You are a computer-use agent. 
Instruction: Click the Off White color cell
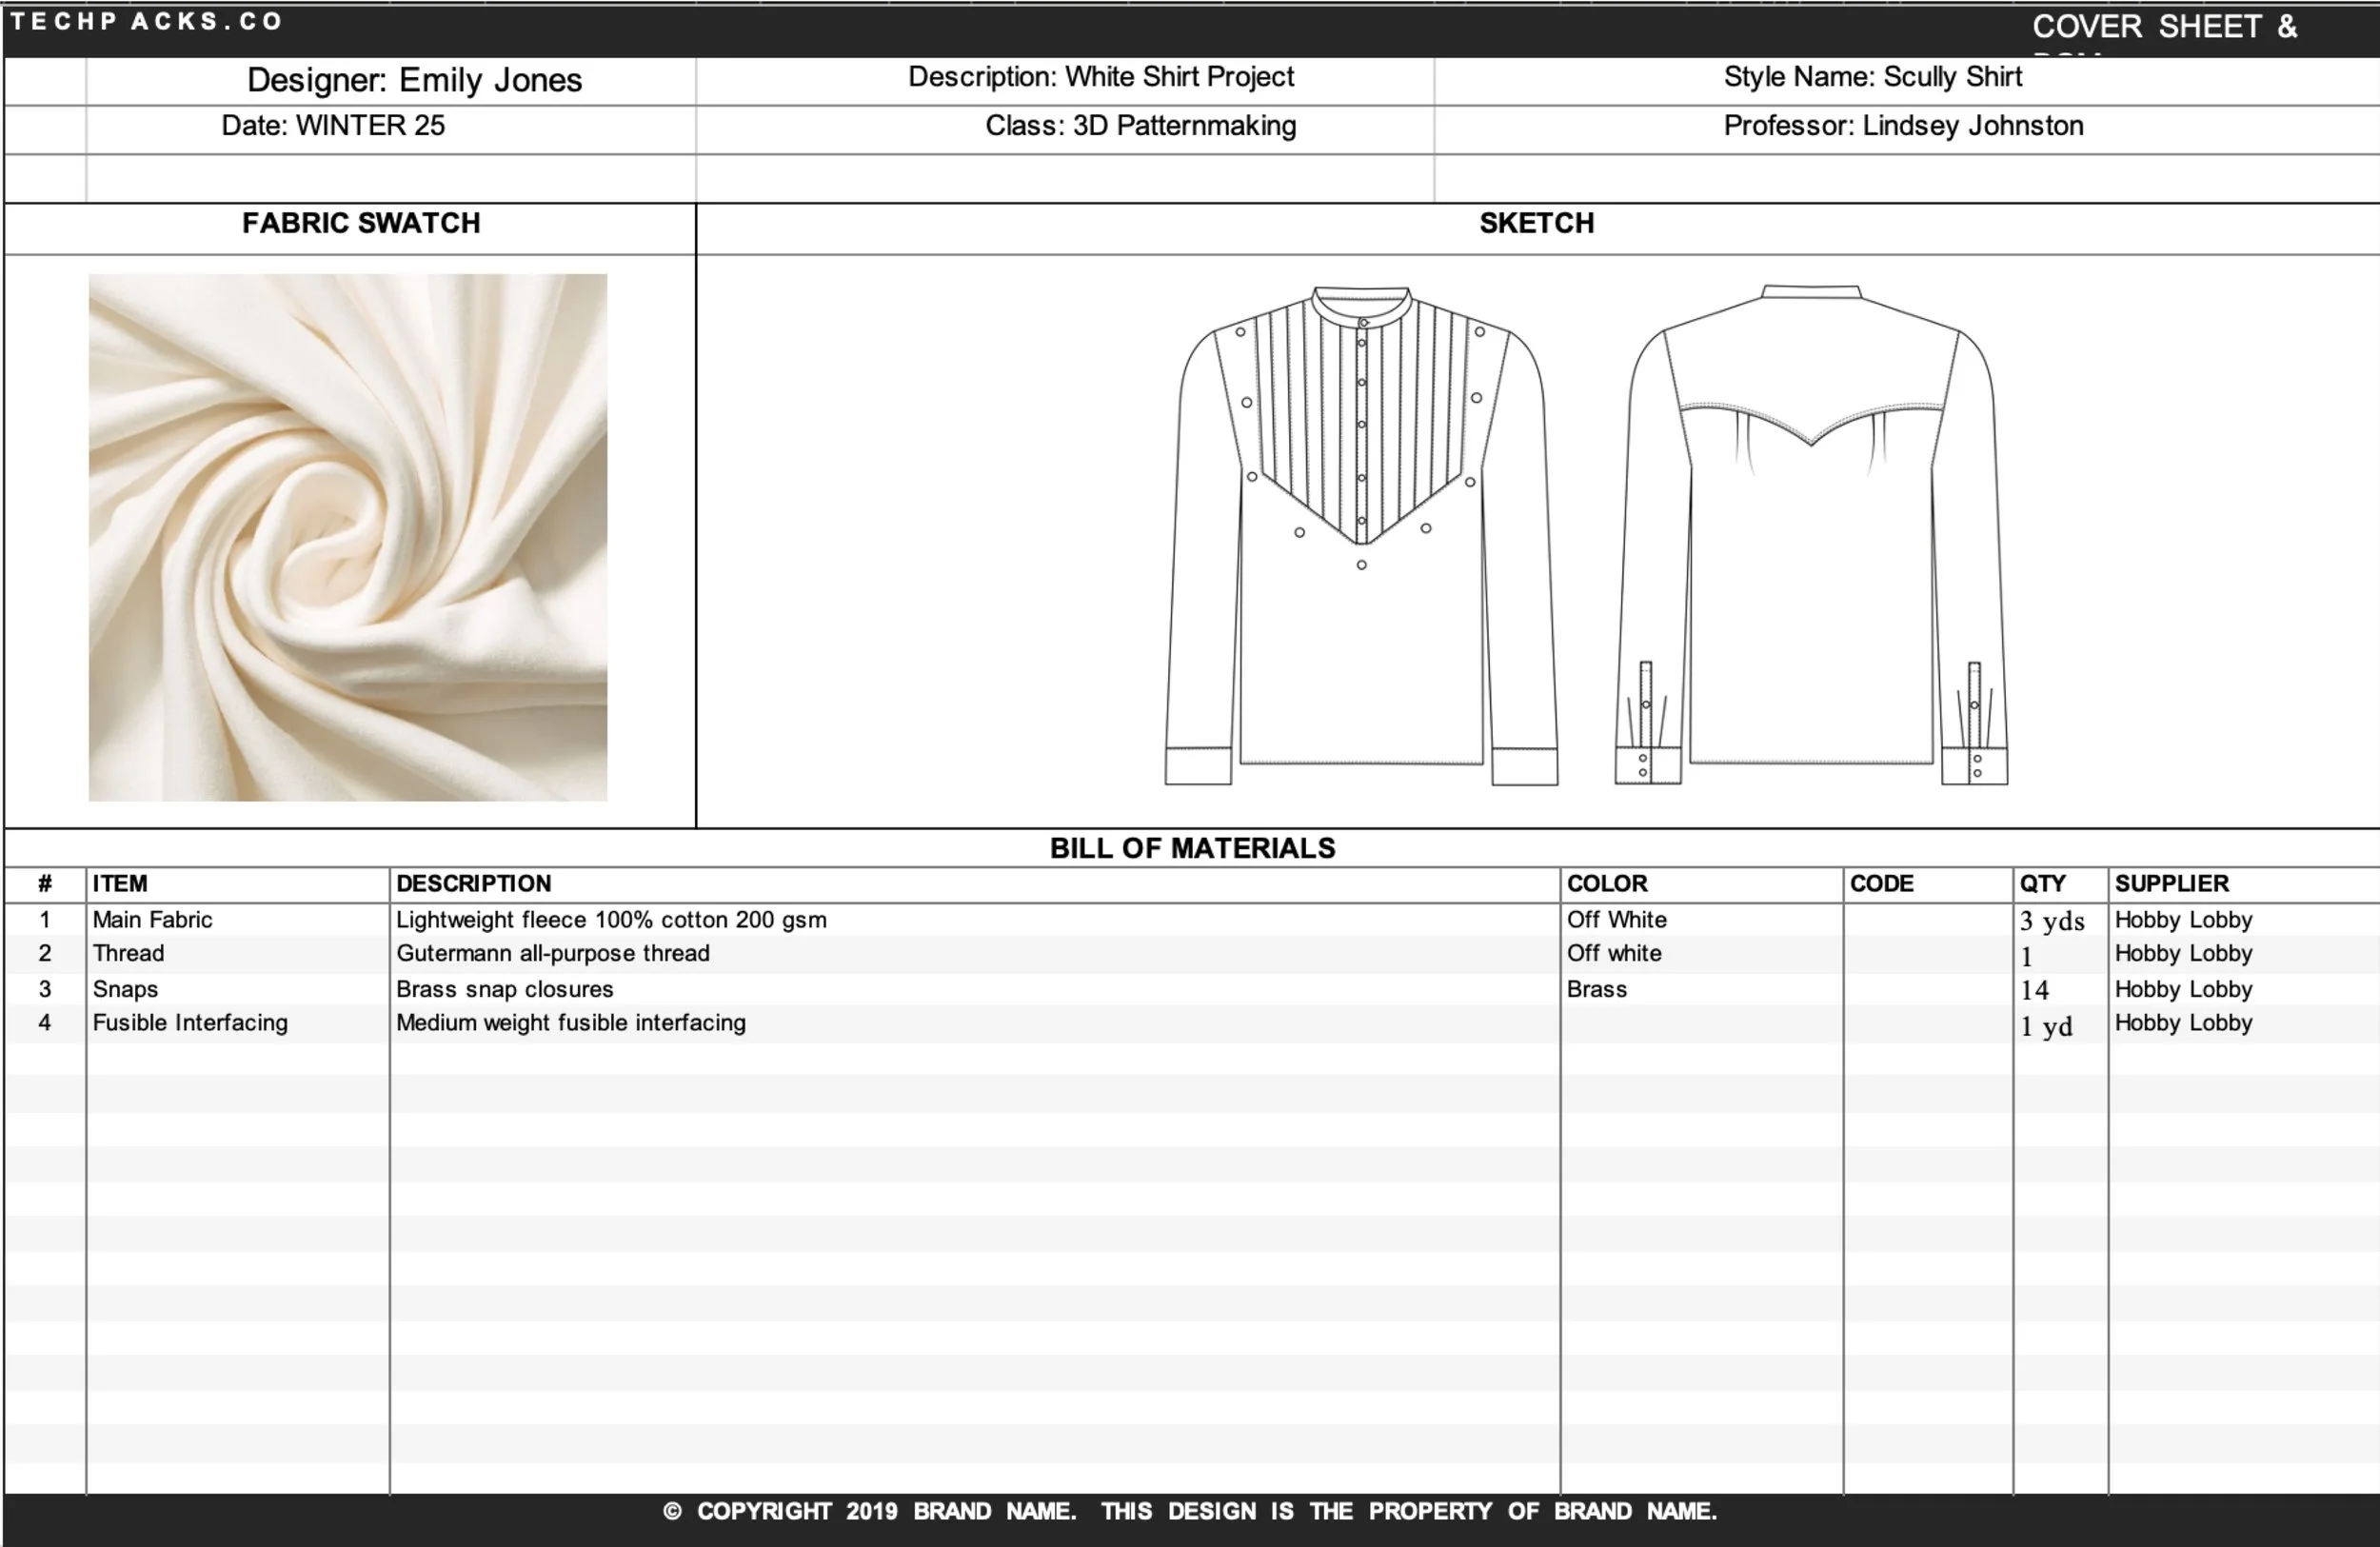(x=1616, y=919)
